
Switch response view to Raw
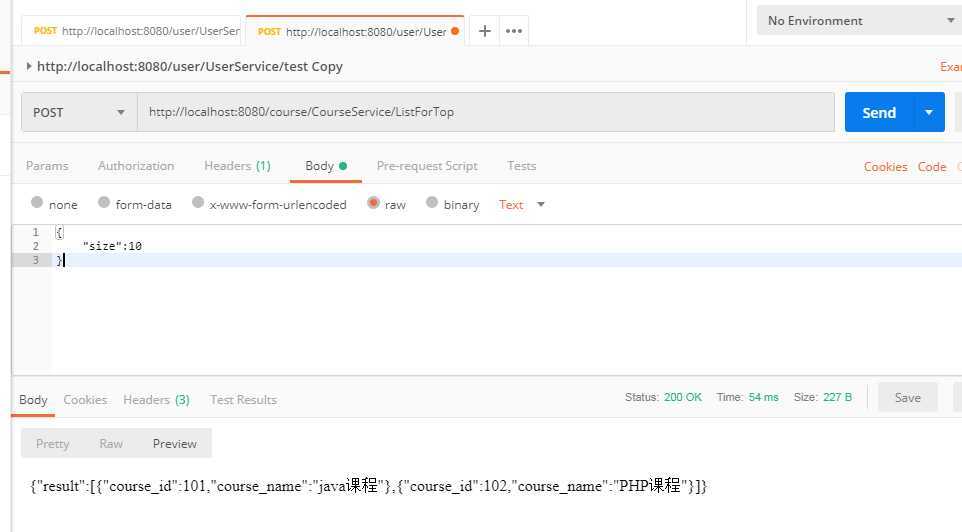111,443
